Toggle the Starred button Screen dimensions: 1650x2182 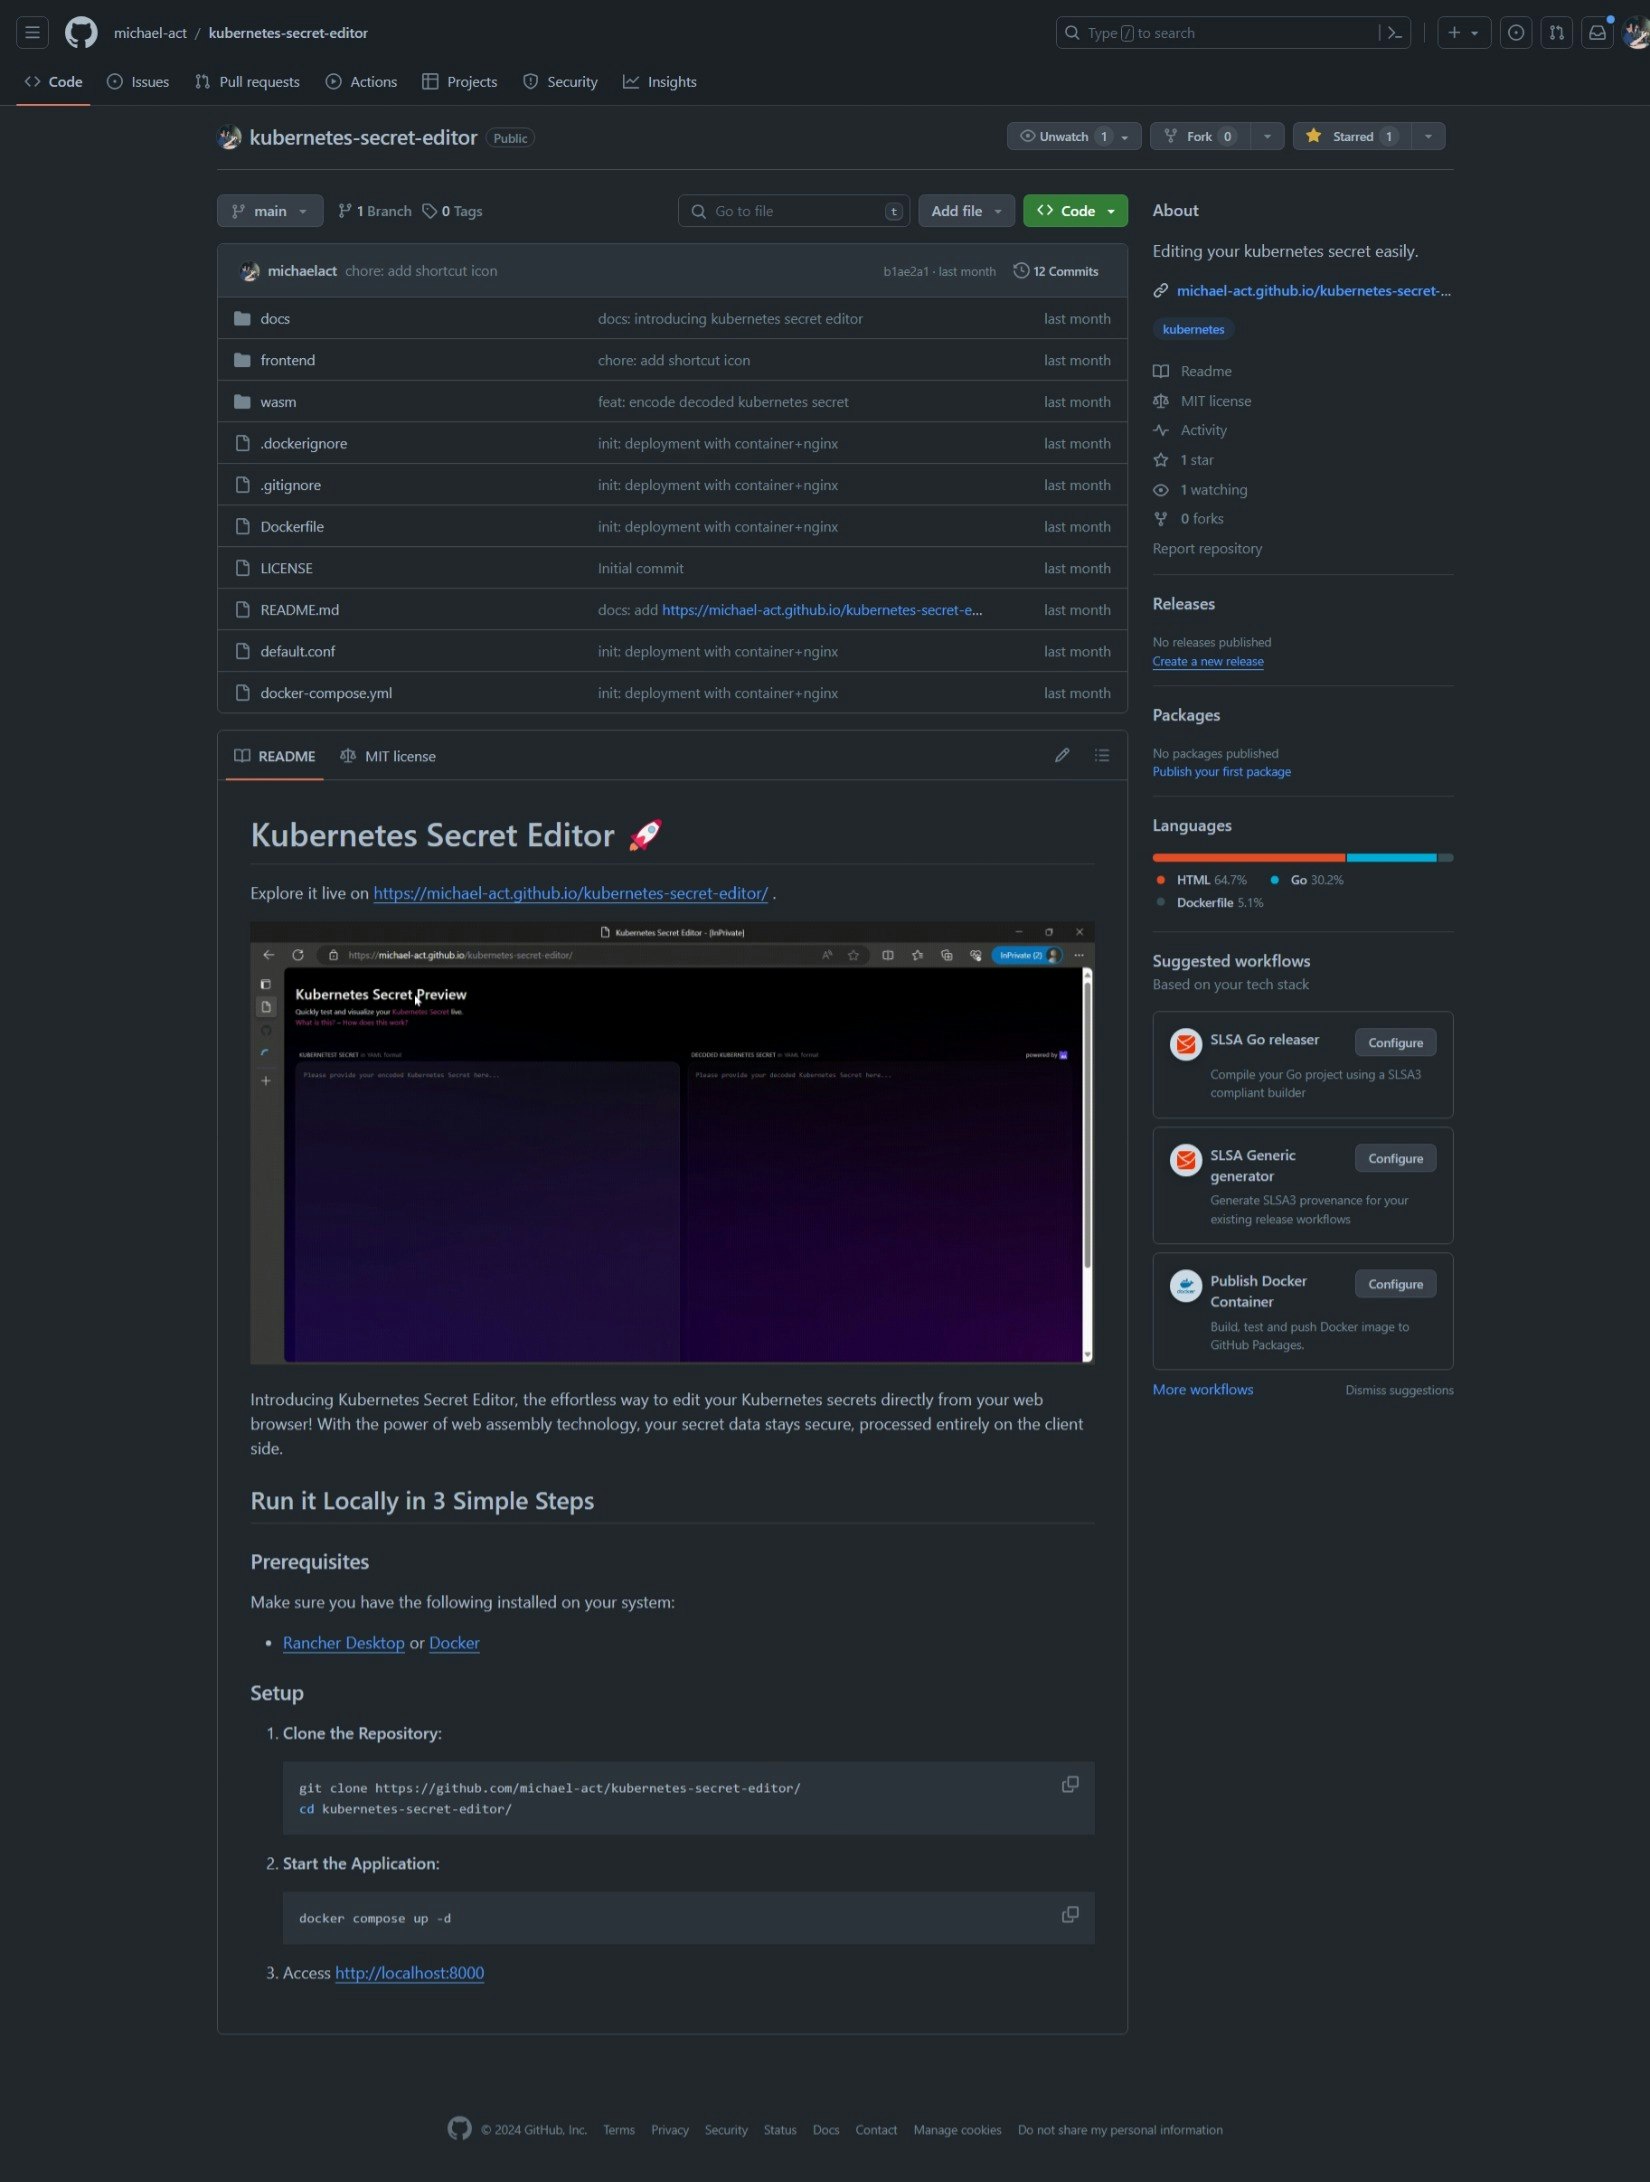1351,136
